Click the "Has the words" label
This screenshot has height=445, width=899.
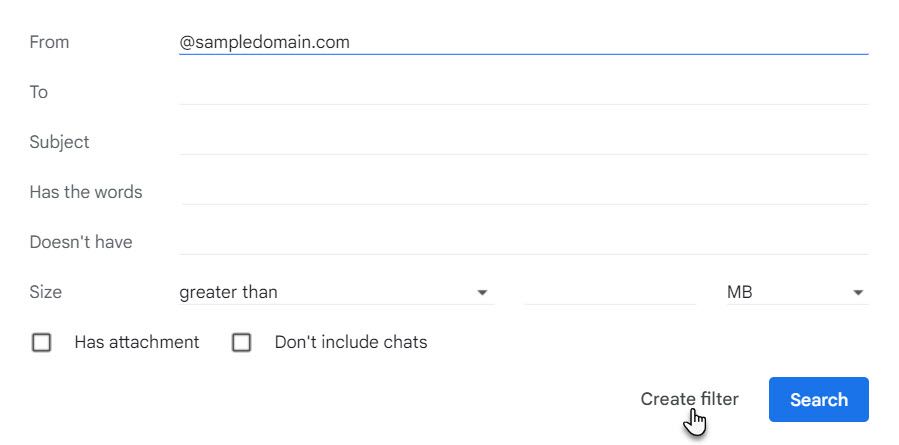pyautogui.click(x=86, y=192)
